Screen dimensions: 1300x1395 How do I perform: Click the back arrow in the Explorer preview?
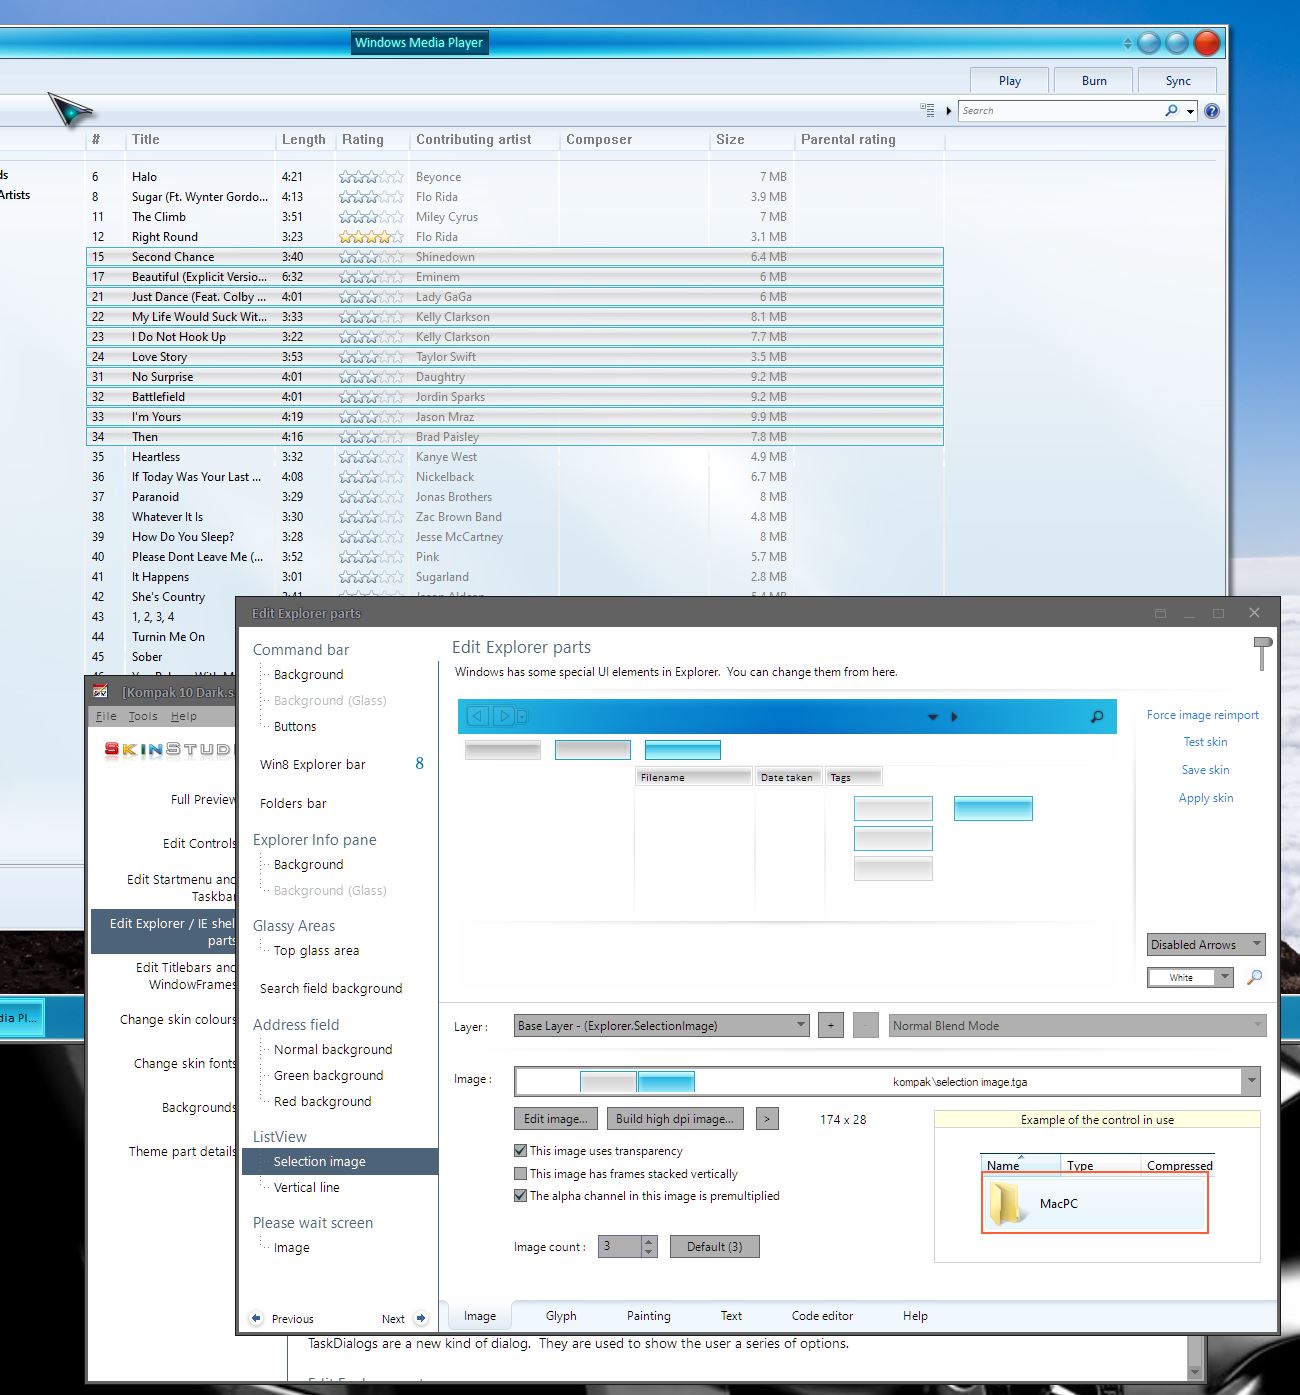pyautogui.click(x=477, y=716)
